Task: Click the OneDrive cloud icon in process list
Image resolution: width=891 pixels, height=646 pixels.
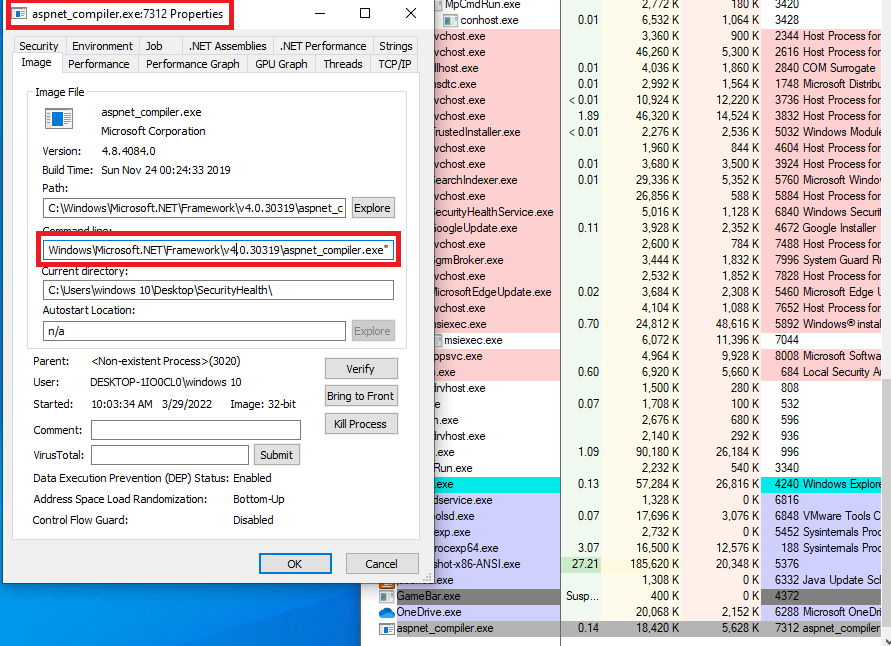Action: 387,612
